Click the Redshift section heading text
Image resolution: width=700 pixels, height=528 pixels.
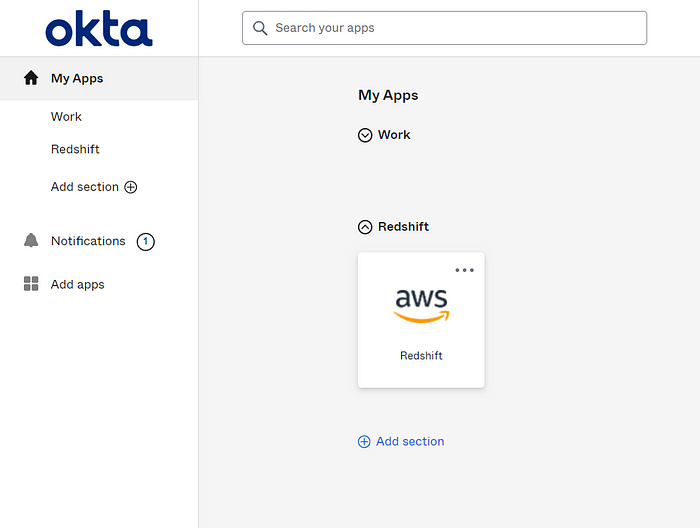(403, 227)
